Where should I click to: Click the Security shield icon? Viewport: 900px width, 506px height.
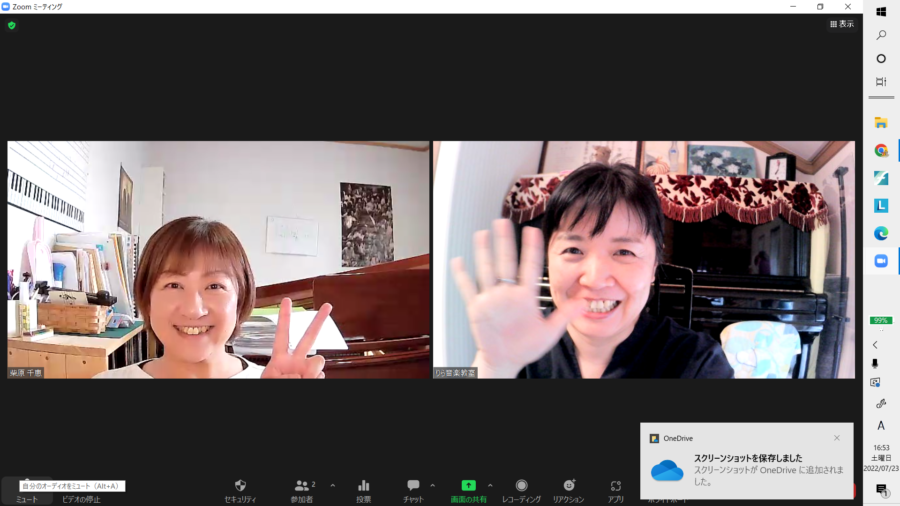coord(240,485)
